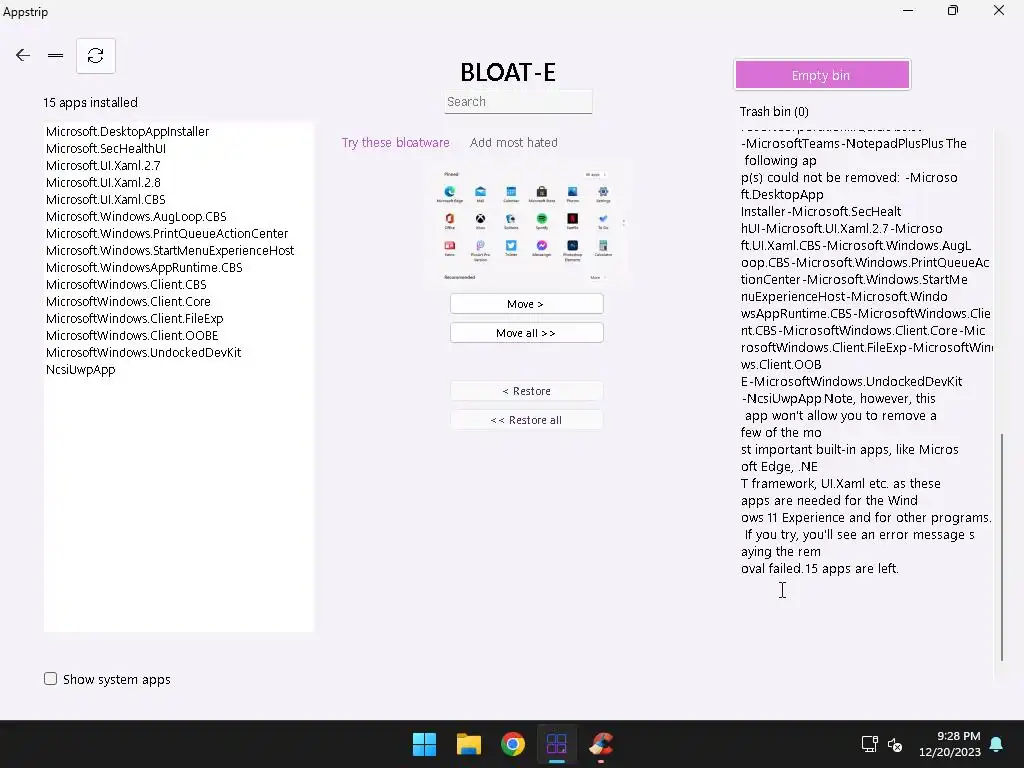Restore down the Appstrip window
The image size is (1024, 768).
point(953,10)
